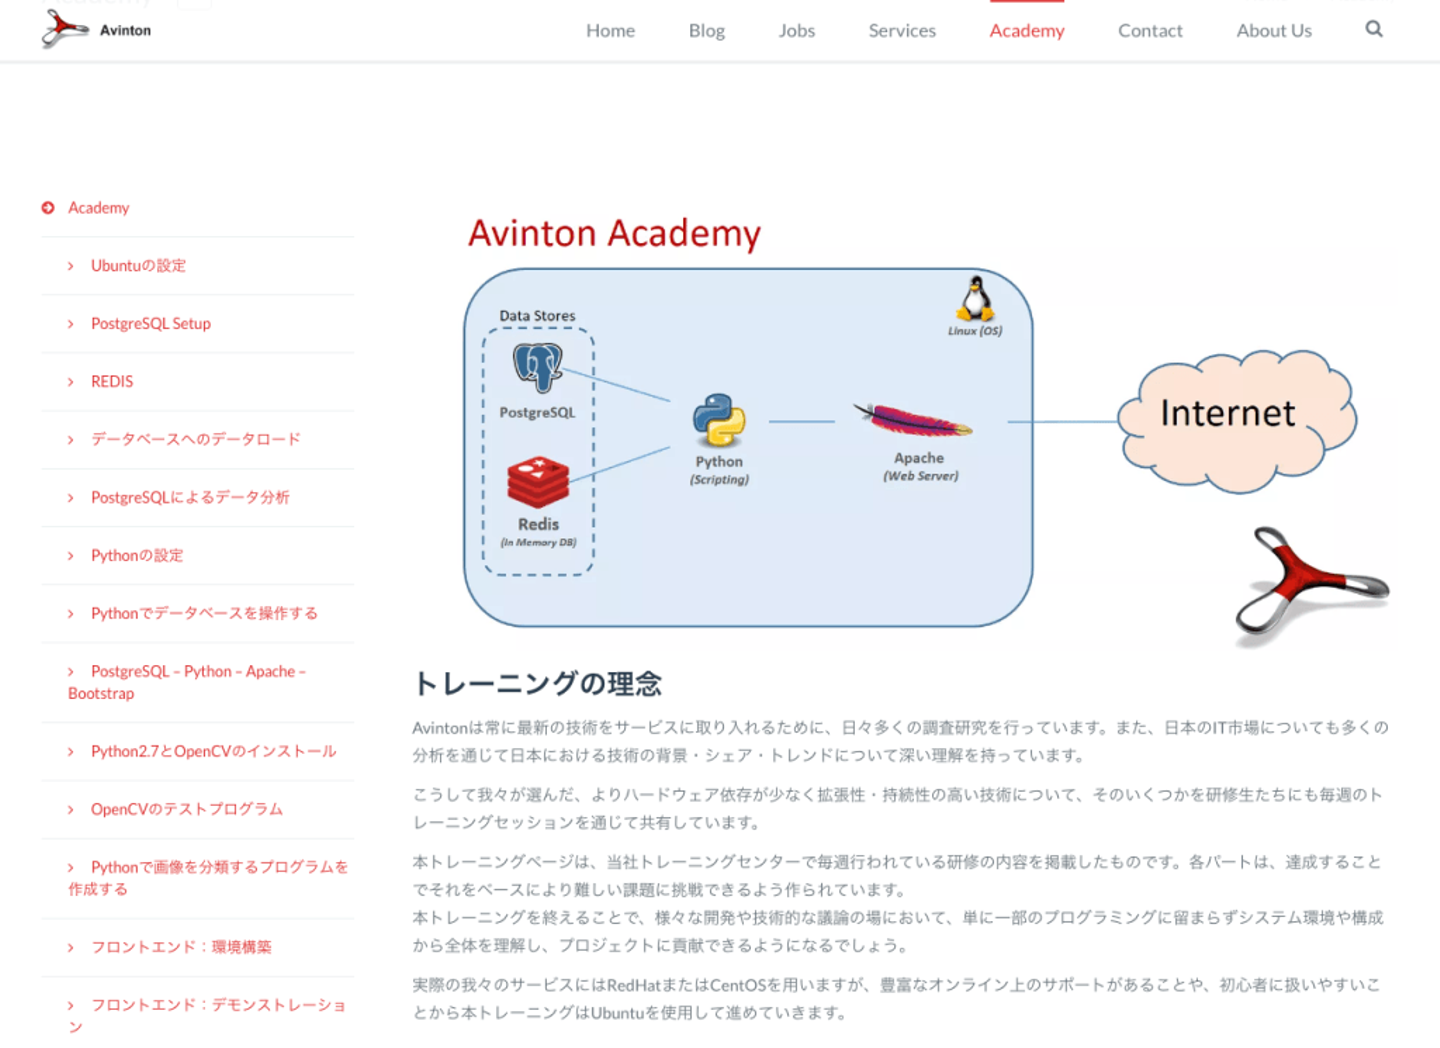Click the 3D Avinton propeller logo
1440x1048 pixels.
[x=1311, y=585]
